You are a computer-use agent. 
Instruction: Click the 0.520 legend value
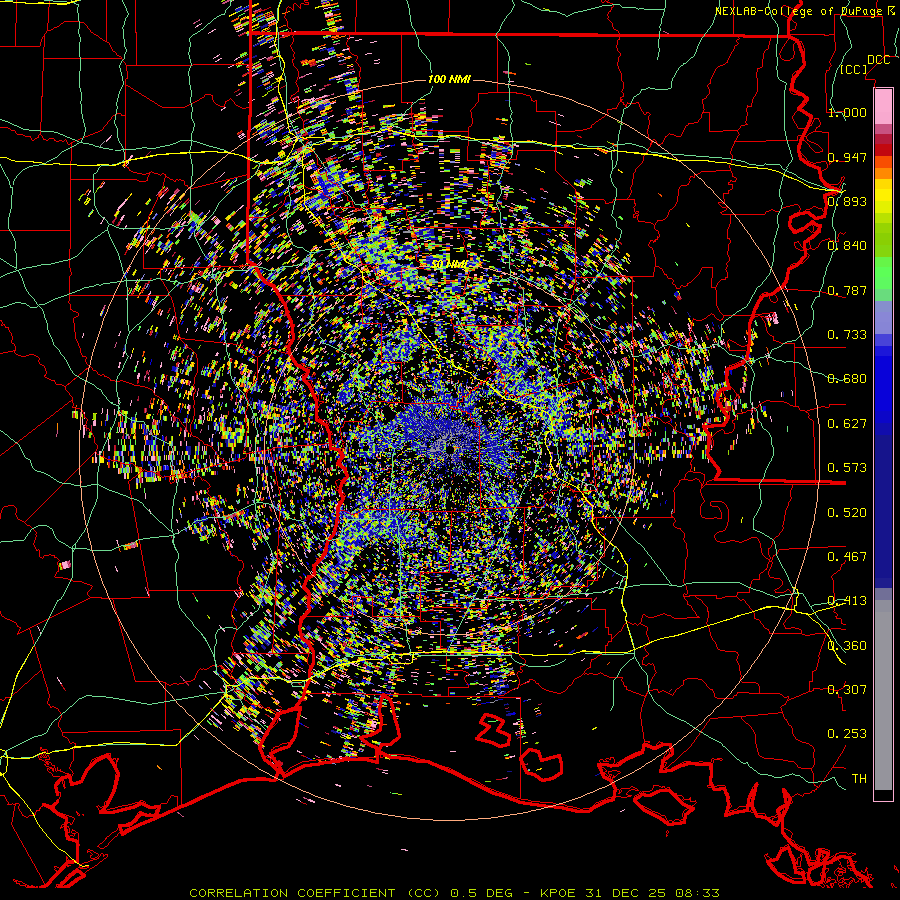click(x=847, y=513)
